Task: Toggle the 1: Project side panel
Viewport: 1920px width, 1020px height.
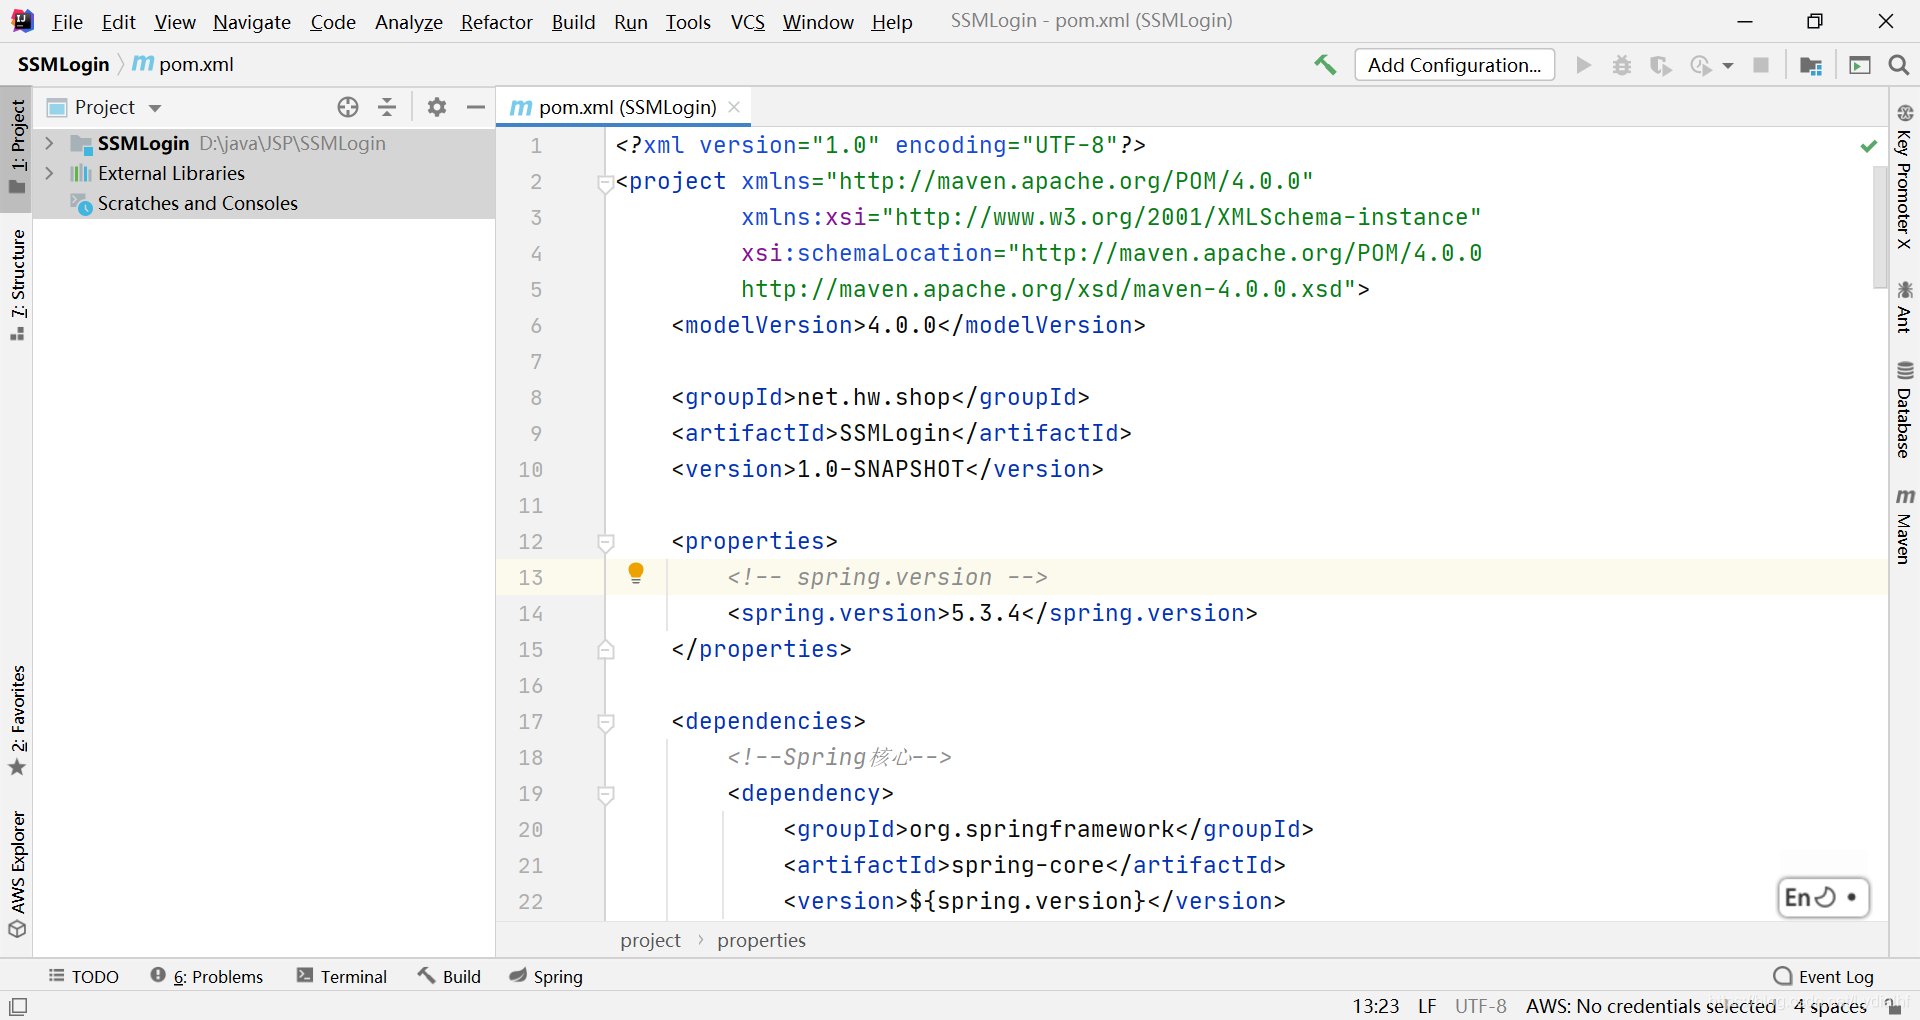Action: (17, 147)
